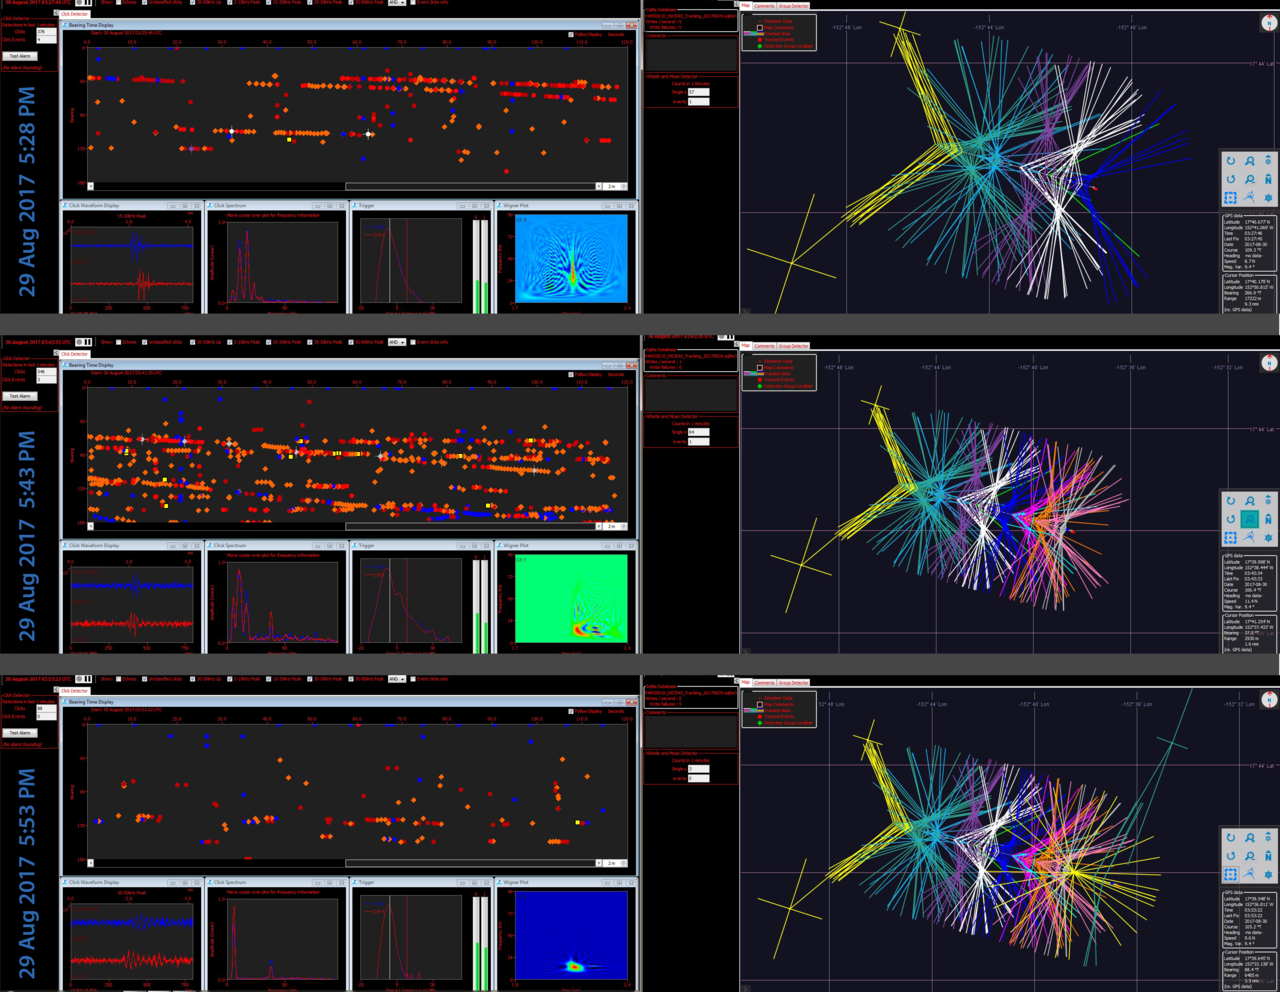Toggle 50-80kHz Peak checkbox in 5:43 PM panel
Viewport: 1280px width, 992px height.
tap(351, 342)
